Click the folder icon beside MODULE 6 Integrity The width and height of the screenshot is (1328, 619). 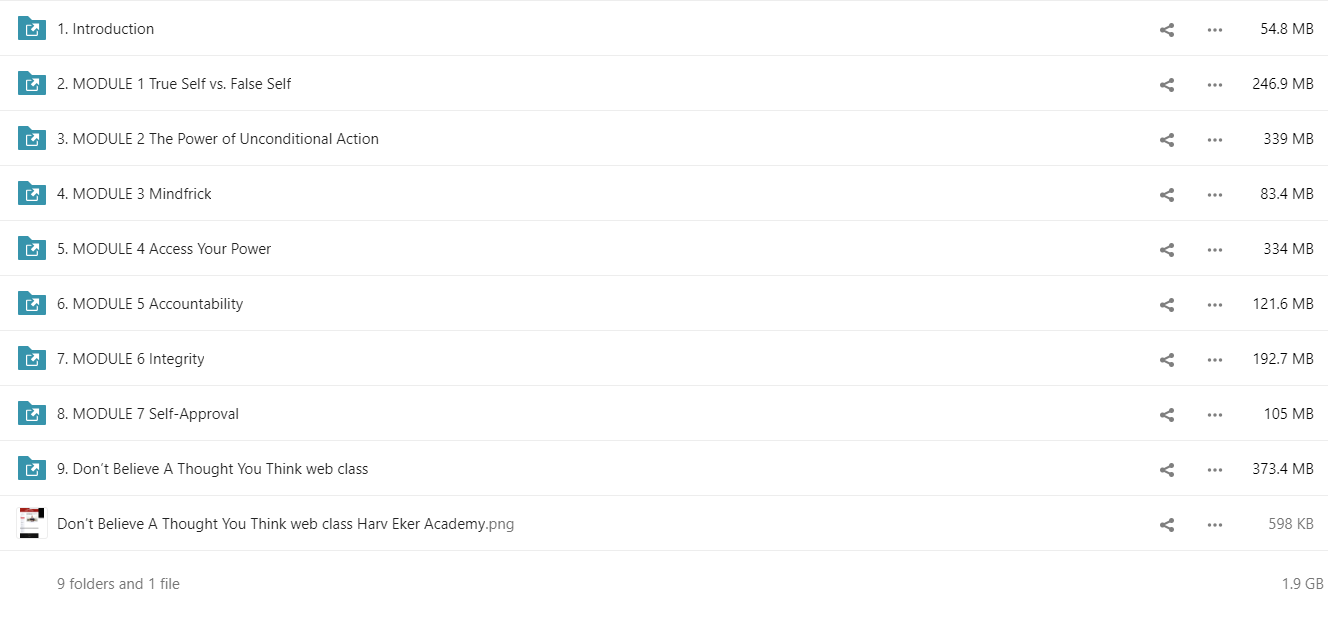click(32, 358)
